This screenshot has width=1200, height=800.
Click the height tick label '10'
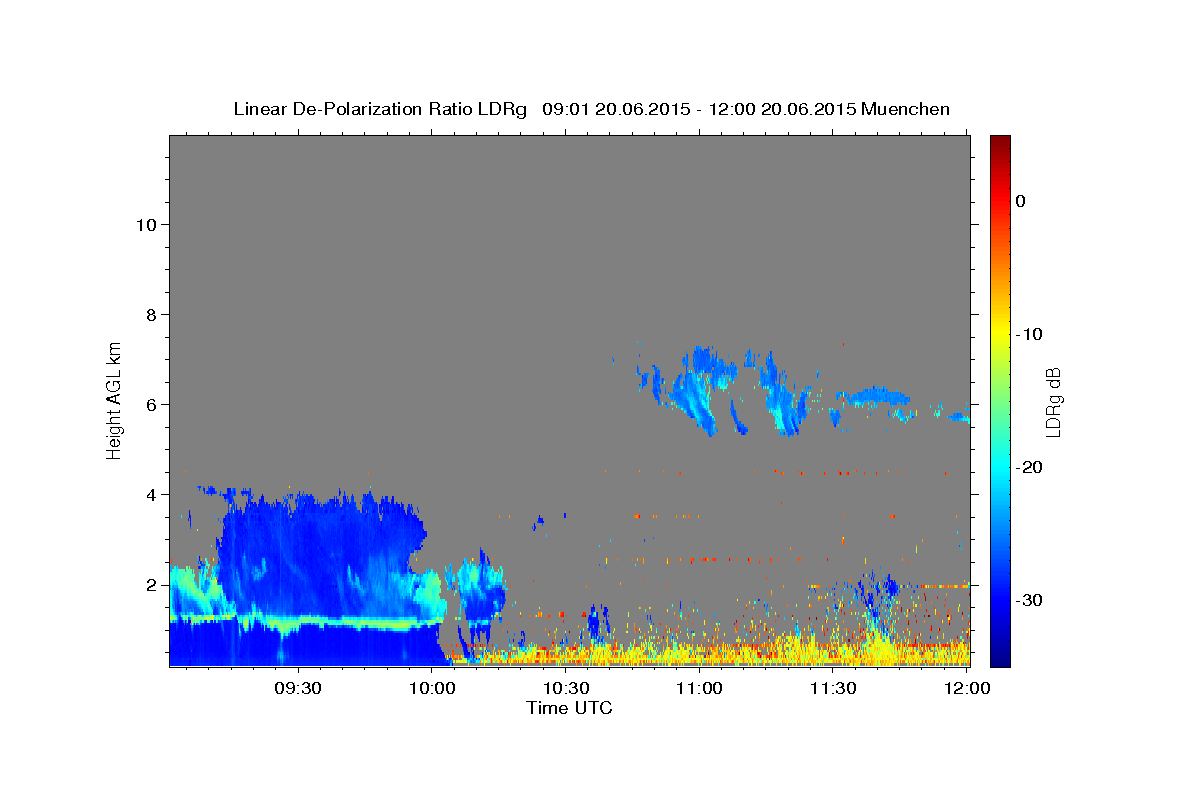[x=147, y=224]
